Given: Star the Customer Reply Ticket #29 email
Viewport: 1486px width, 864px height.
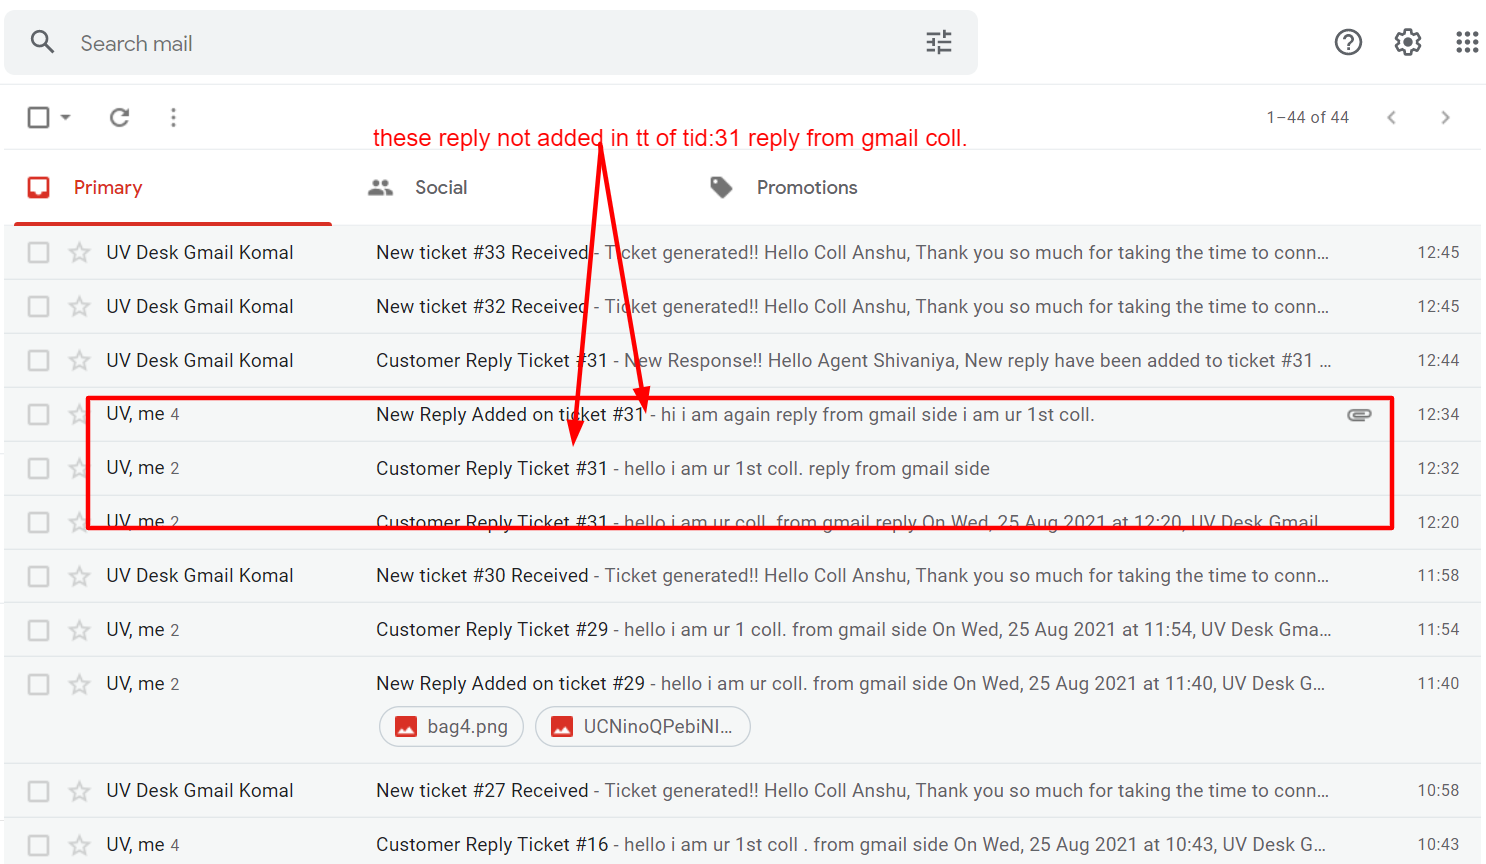Looking at the screenshot, I should point(79,630).
